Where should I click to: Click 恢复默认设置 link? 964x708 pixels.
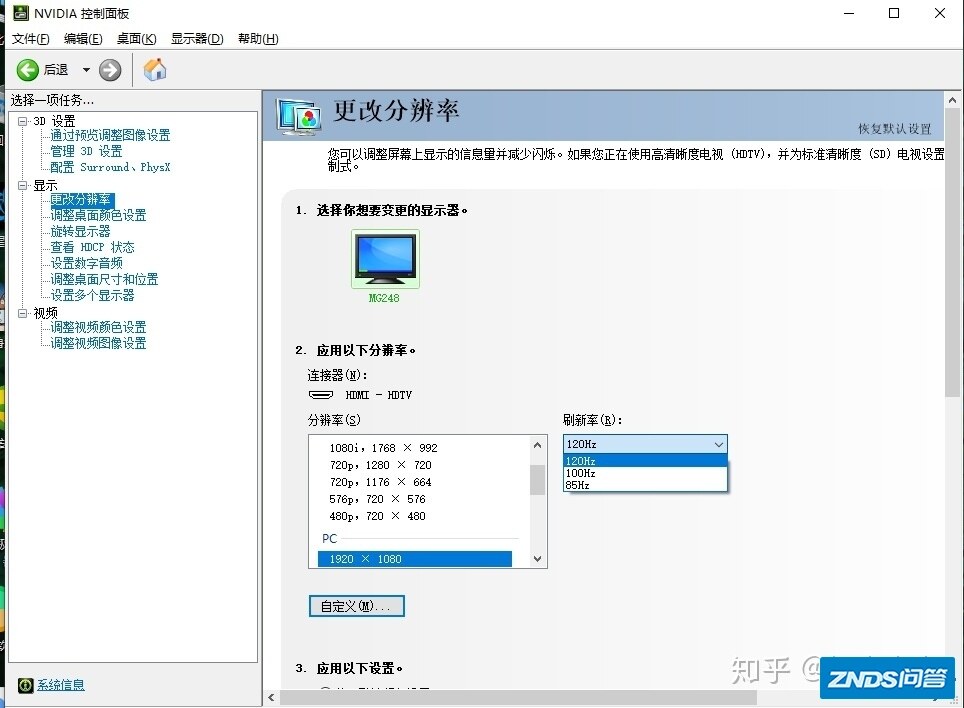pyautogui.click(x=895, y=128)
